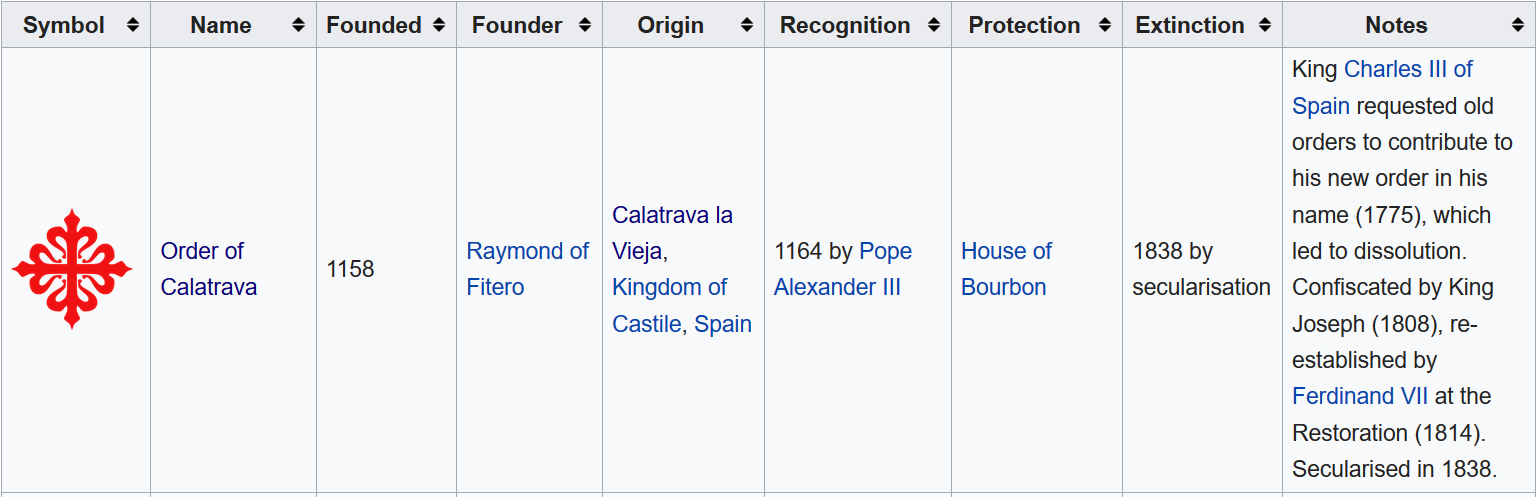1536x497 pixels.
Task: Click the Founded column header text
Action: [374, 25]
